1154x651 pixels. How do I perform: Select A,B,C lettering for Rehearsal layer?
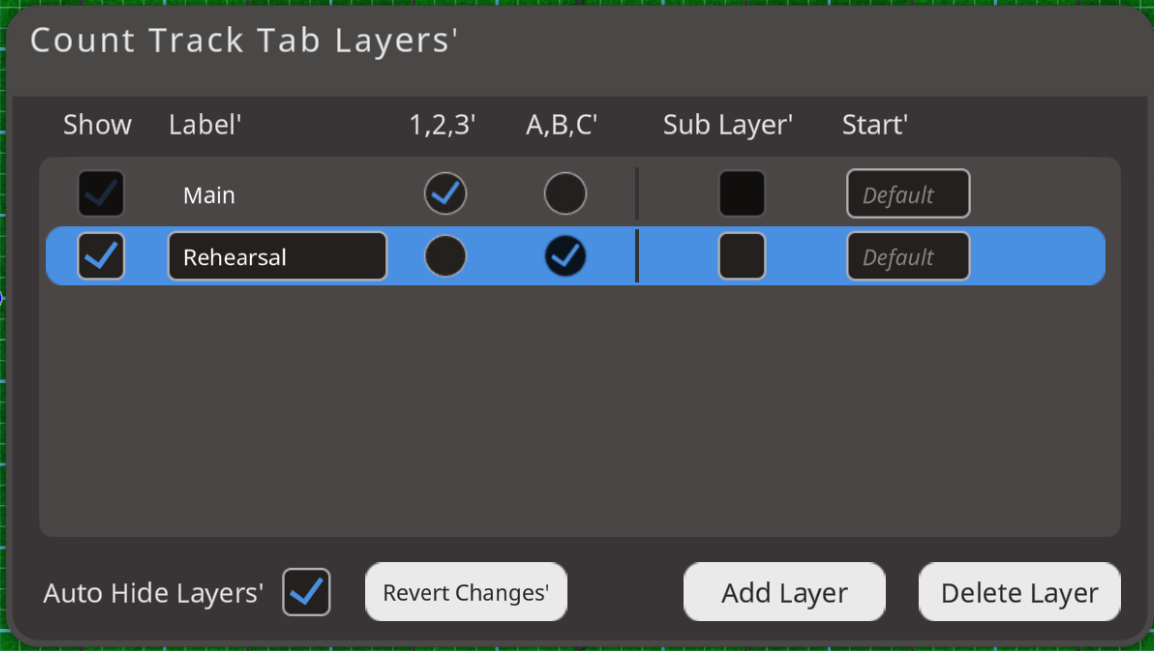[x=565, y=257]
